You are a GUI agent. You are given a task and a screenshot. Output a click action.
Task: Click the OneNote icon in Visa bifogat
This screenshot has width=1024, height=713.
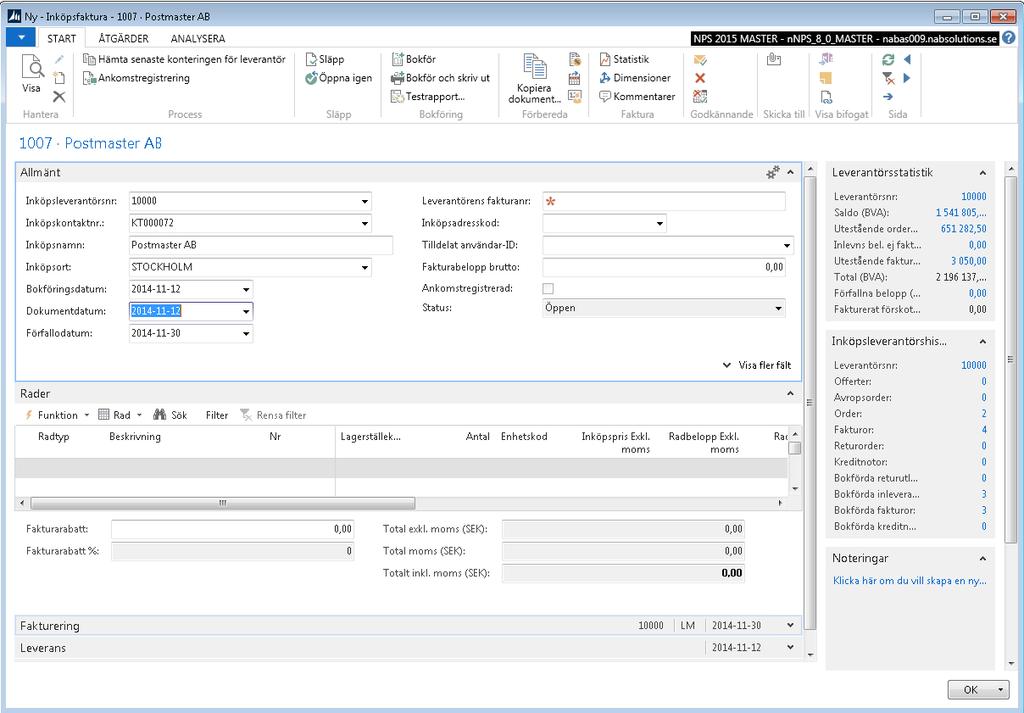(826, 59)
